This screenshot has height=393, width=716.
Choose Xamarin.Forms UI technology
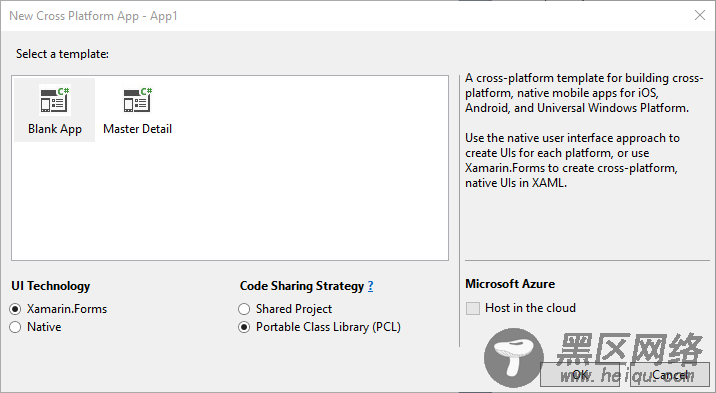coord(15,309)
